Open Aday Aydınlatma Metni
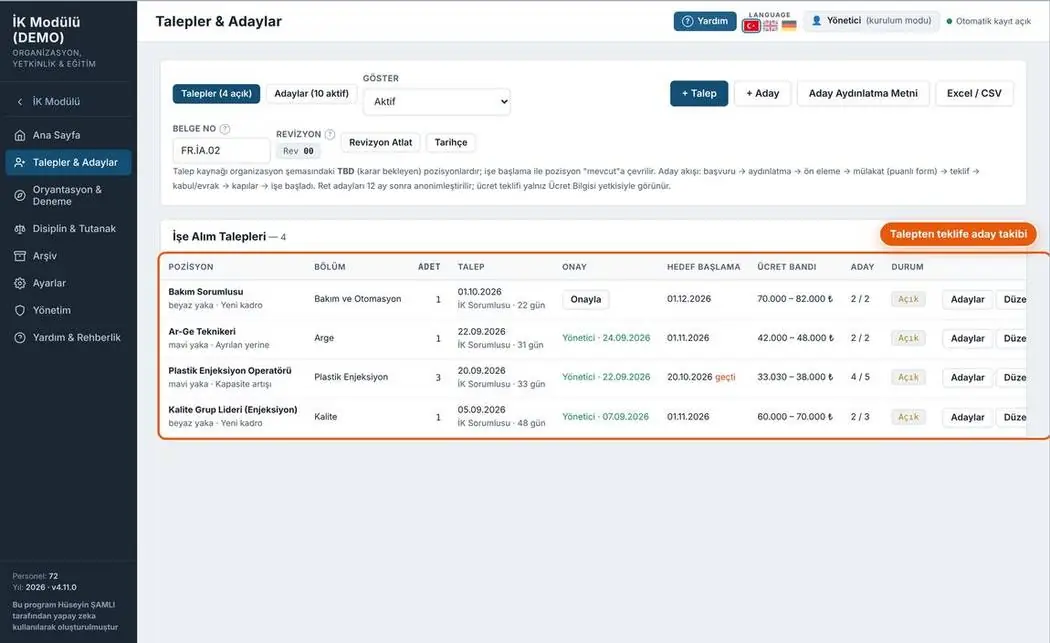 click(863, 94)
